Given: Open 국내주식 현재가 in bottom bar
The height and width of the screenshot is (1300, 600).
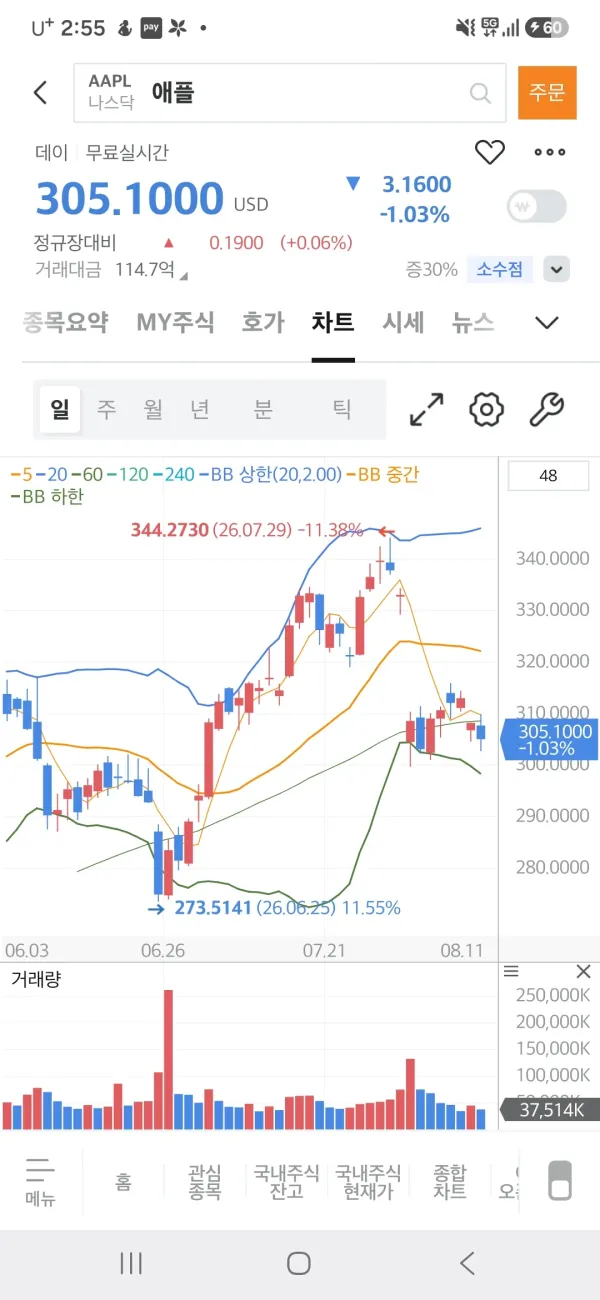Looking at the screenshot, I should pyautogui.click(x=368, y=1182).
